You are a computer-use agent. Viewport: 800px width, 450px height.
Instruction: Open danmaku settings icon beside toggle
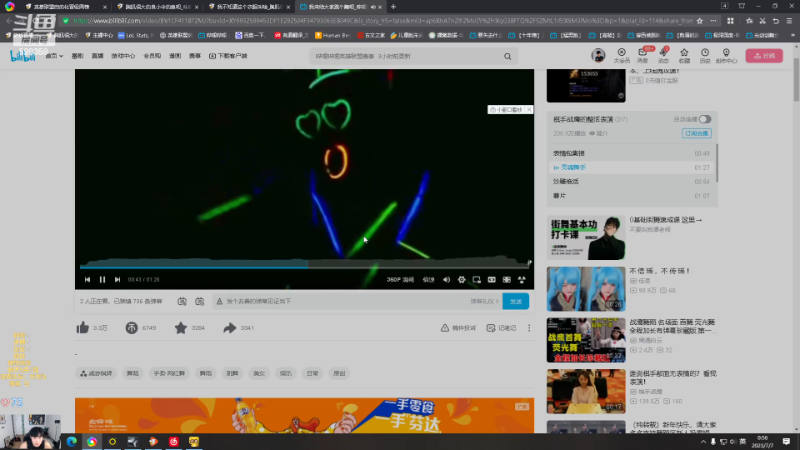pos(199,302)
